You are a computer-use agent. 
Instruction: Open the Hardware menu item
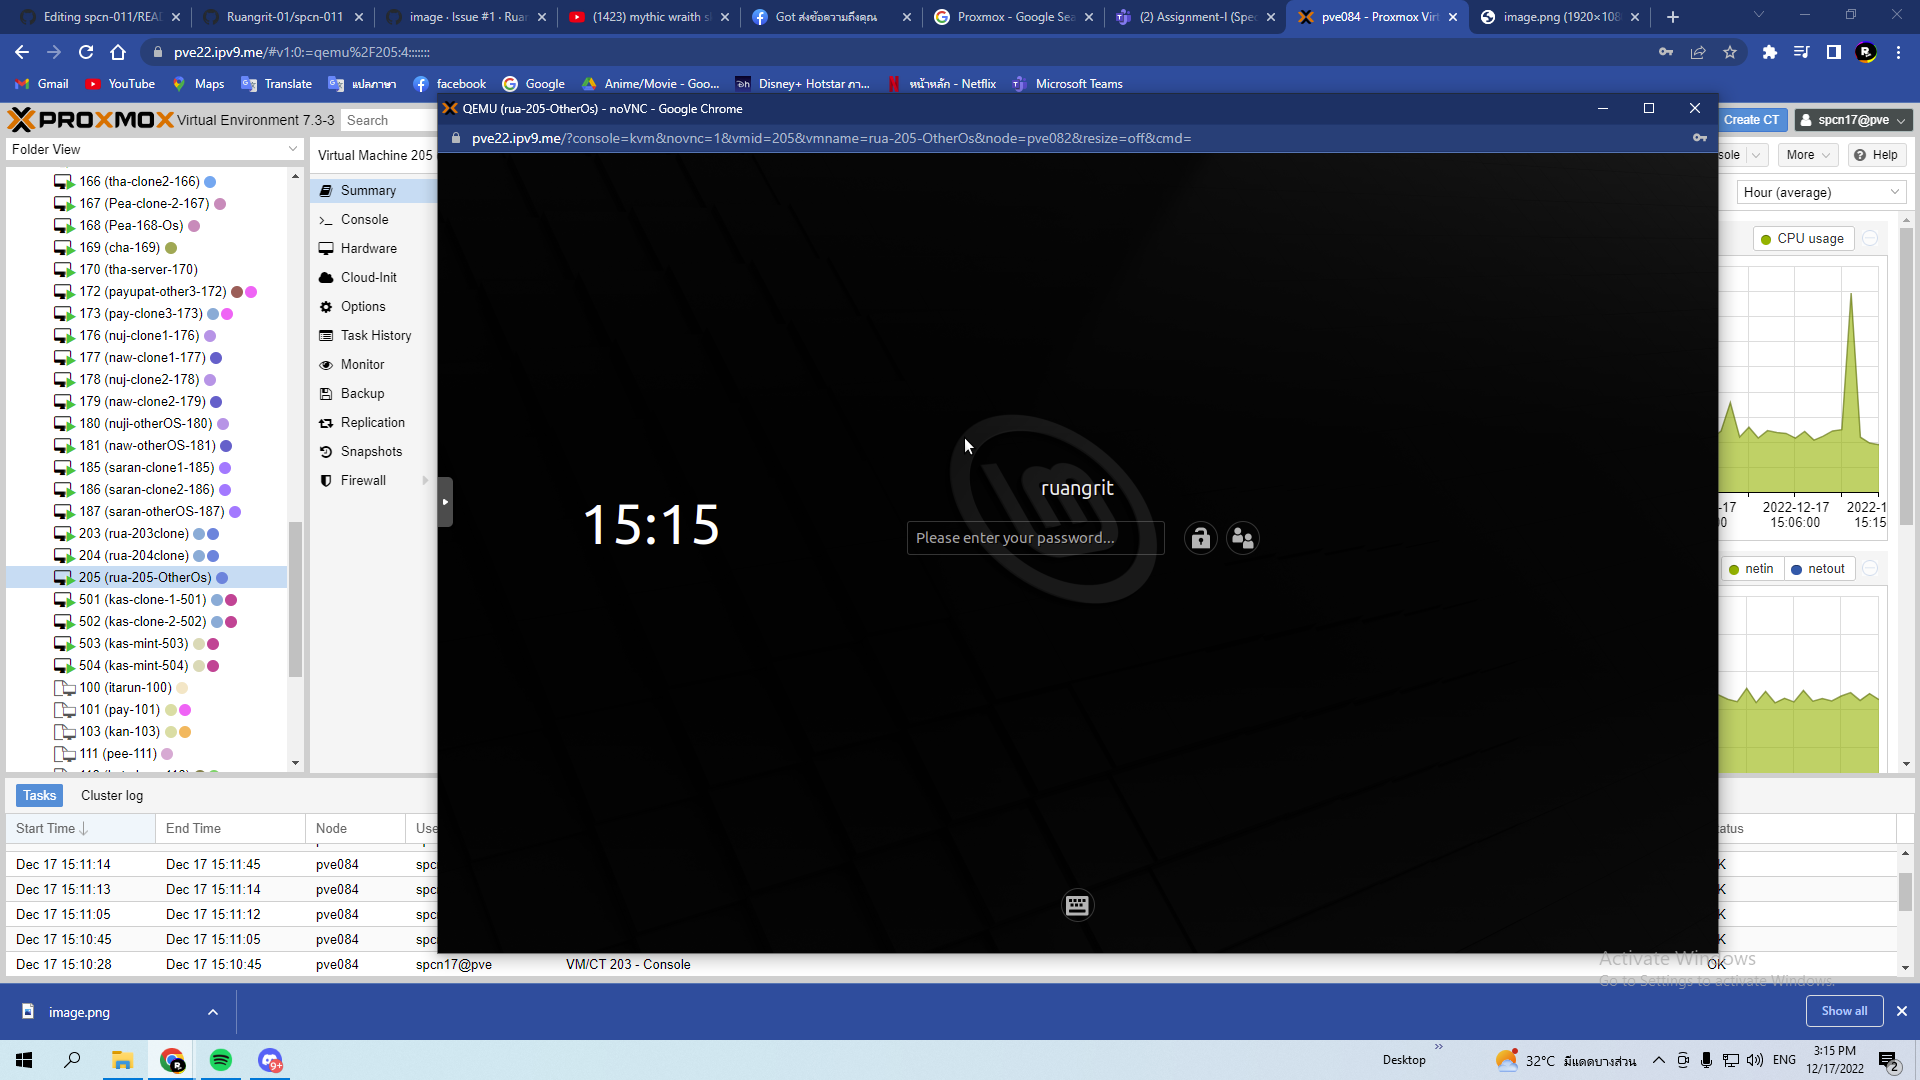373,248
